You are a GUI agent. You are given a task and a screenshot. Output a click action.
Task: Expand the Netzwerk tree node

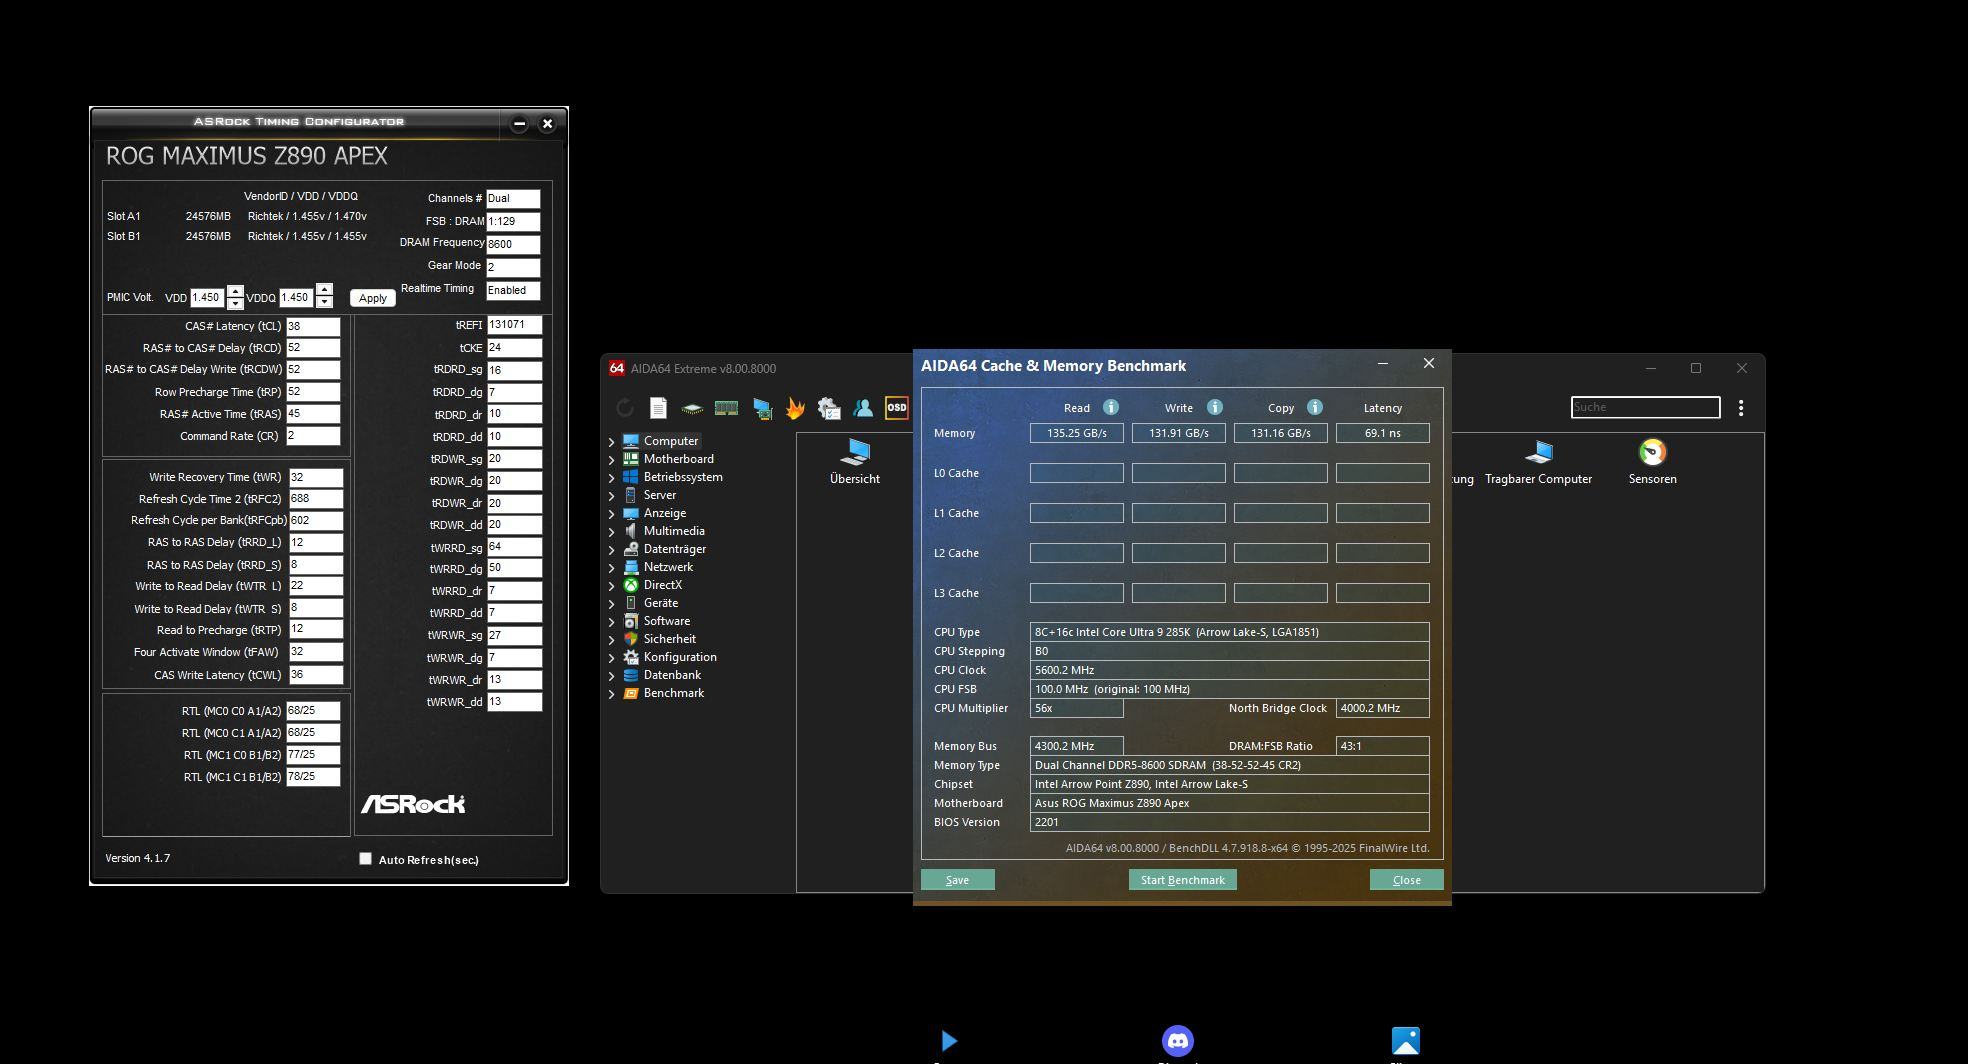tap(611, 567)
